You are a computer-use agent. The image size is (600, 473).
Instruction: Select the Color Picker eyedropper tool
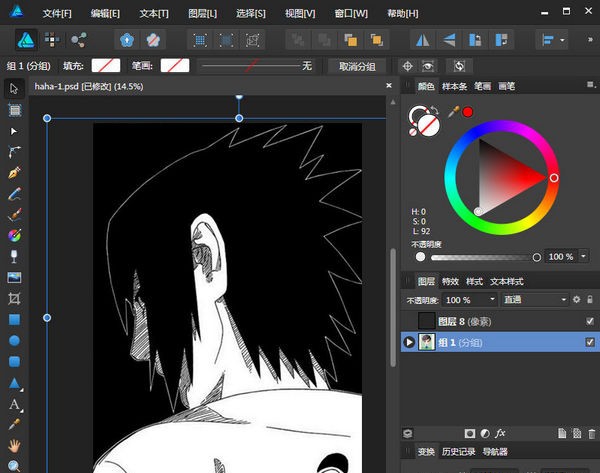pos(14,424)
